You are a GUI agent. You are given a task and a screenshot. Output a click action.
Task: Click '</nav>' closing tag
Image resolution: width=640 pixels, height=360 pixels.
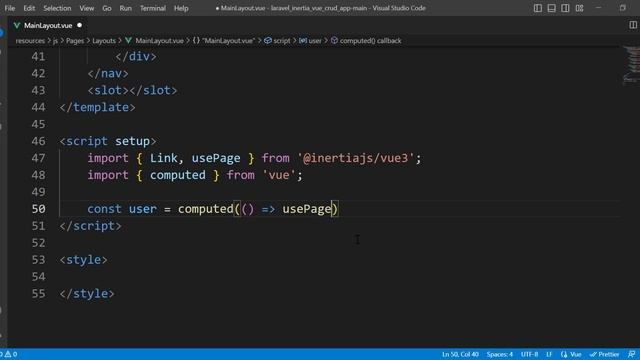(x=108, y=73)
